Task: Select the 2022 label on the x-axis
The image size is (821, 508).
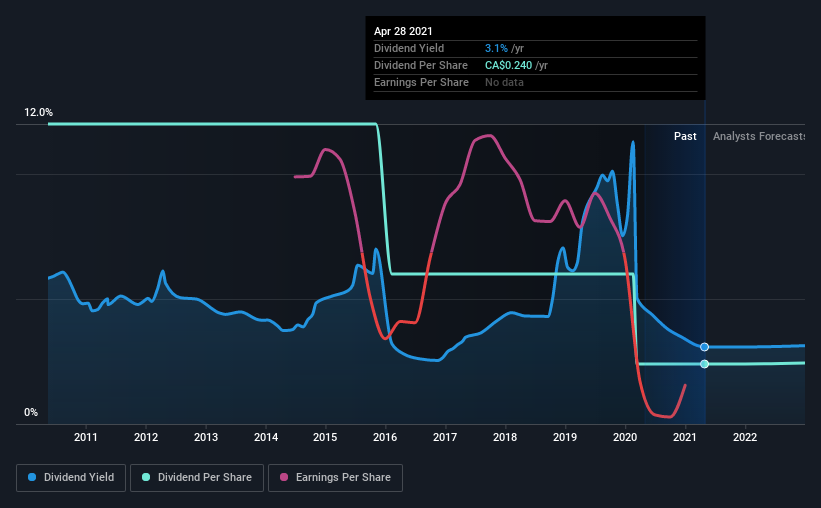Action: pos(745,437)
